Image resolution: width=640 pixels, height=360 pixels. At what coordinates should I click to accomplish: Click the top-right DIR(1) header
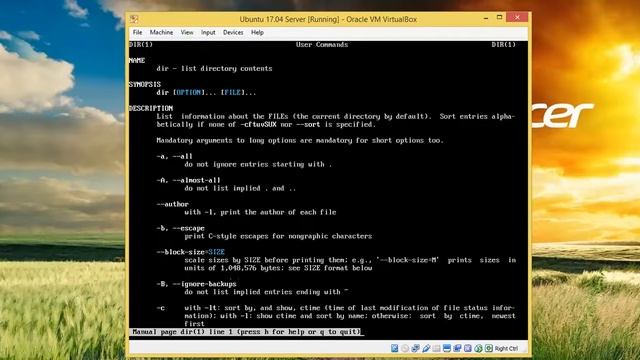click(504, 44)
